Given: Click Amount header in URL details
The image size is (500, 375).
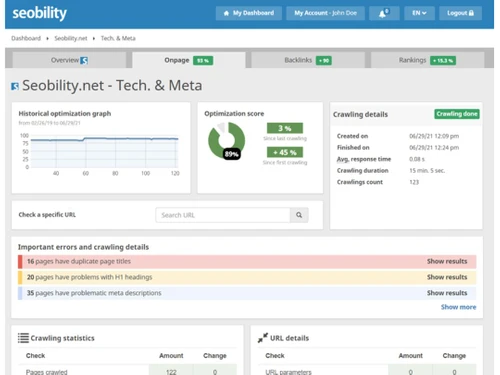Looking at the screenshot, I should tap(410, 356).
